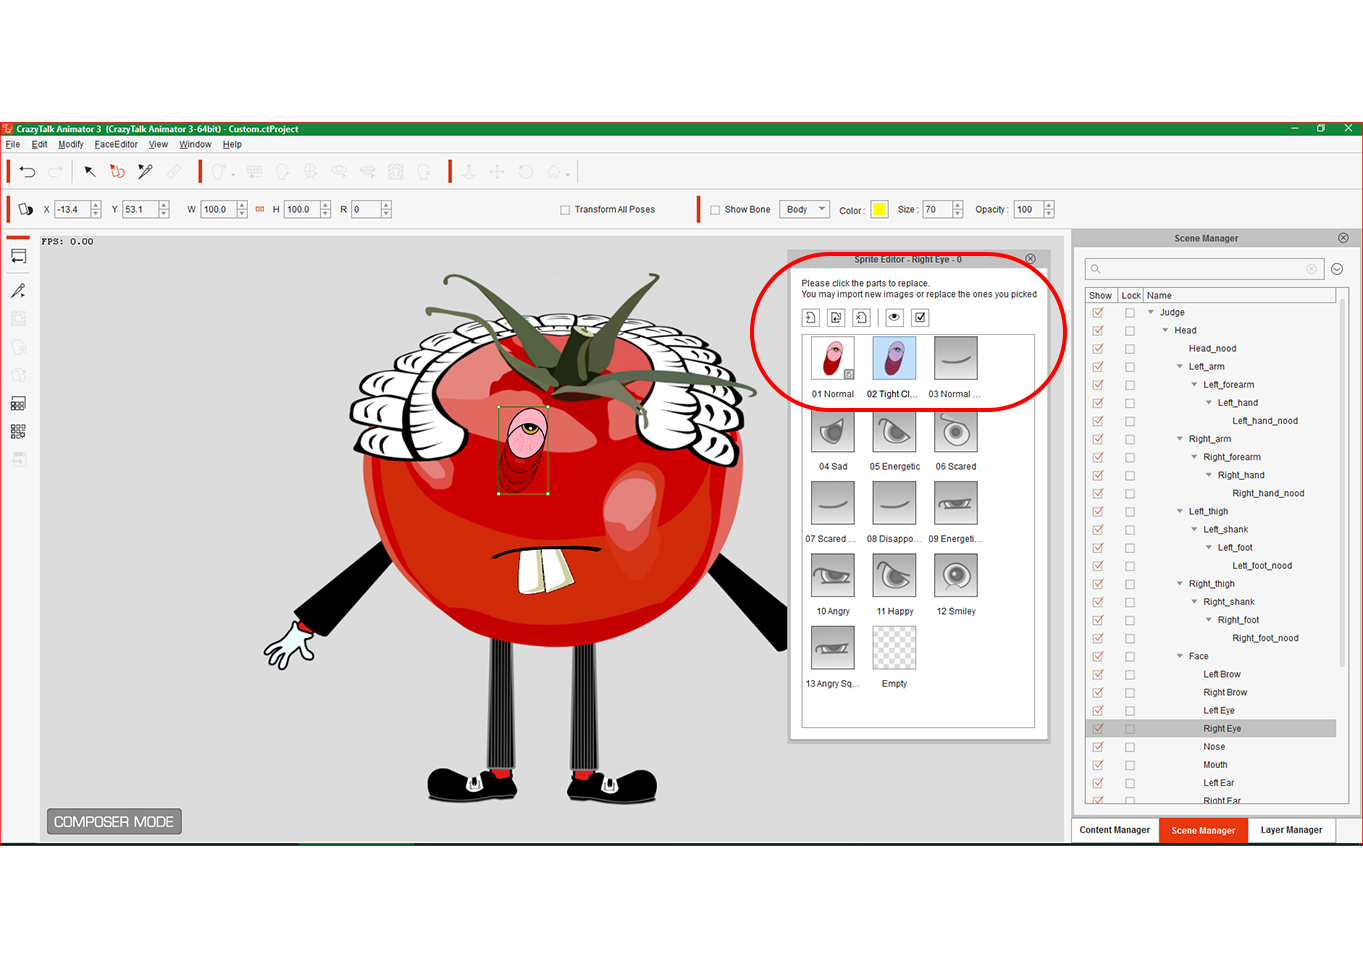Collapse the Left_arm tree node
Image resolution: width=1363 pixels, height=969 pixels.
1180,366
